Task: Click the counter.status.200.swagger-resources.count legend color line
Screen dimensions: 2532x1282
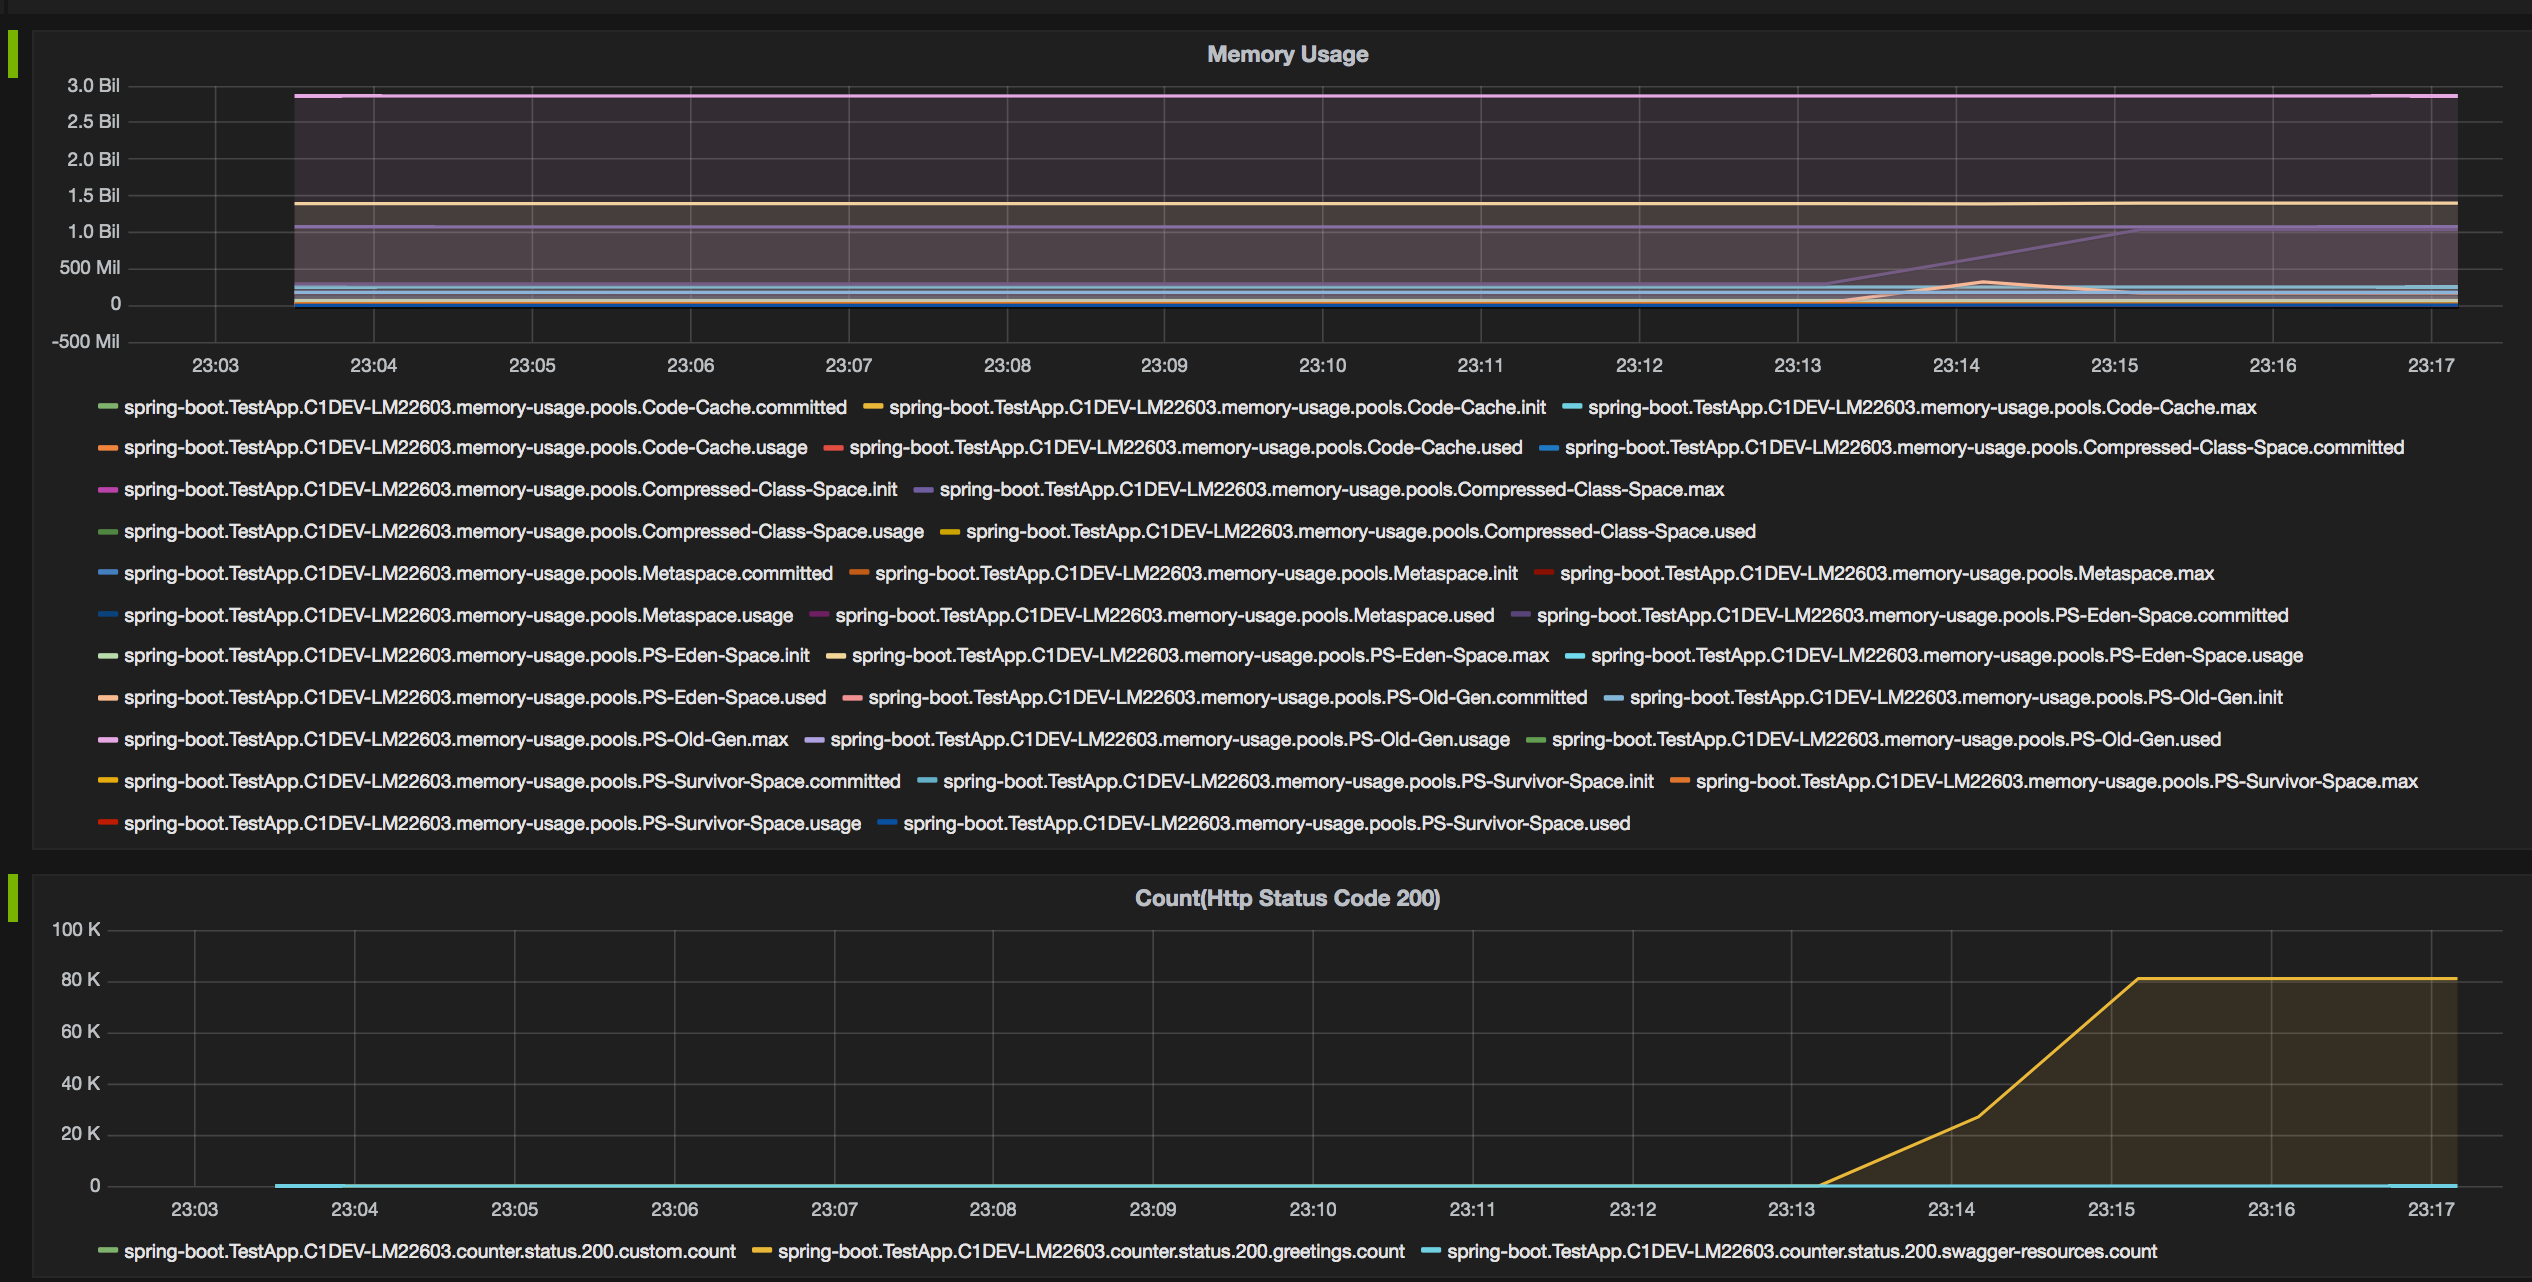Action: pos(1430,1251)
